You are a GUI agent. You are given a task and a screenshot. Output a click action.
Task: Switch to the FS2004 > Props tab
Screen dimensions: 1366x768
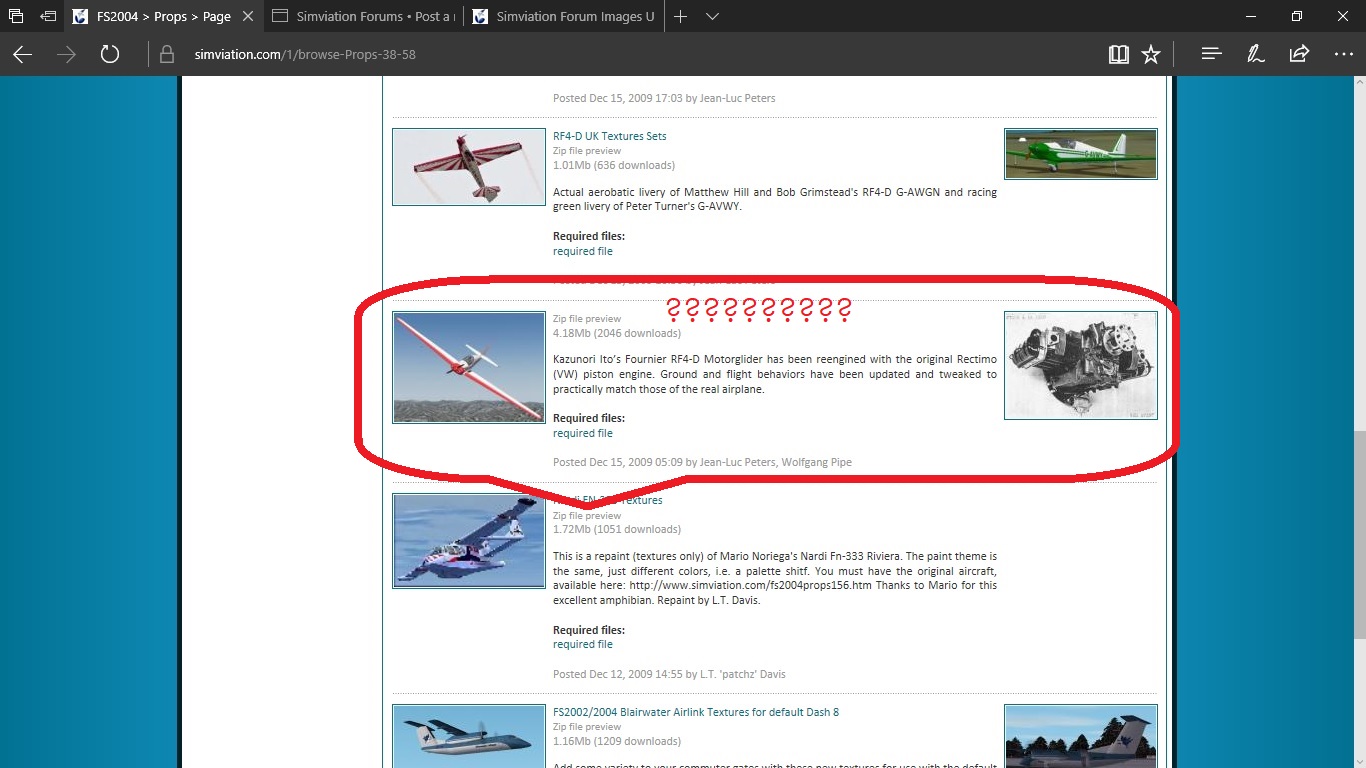coord(165,17)
